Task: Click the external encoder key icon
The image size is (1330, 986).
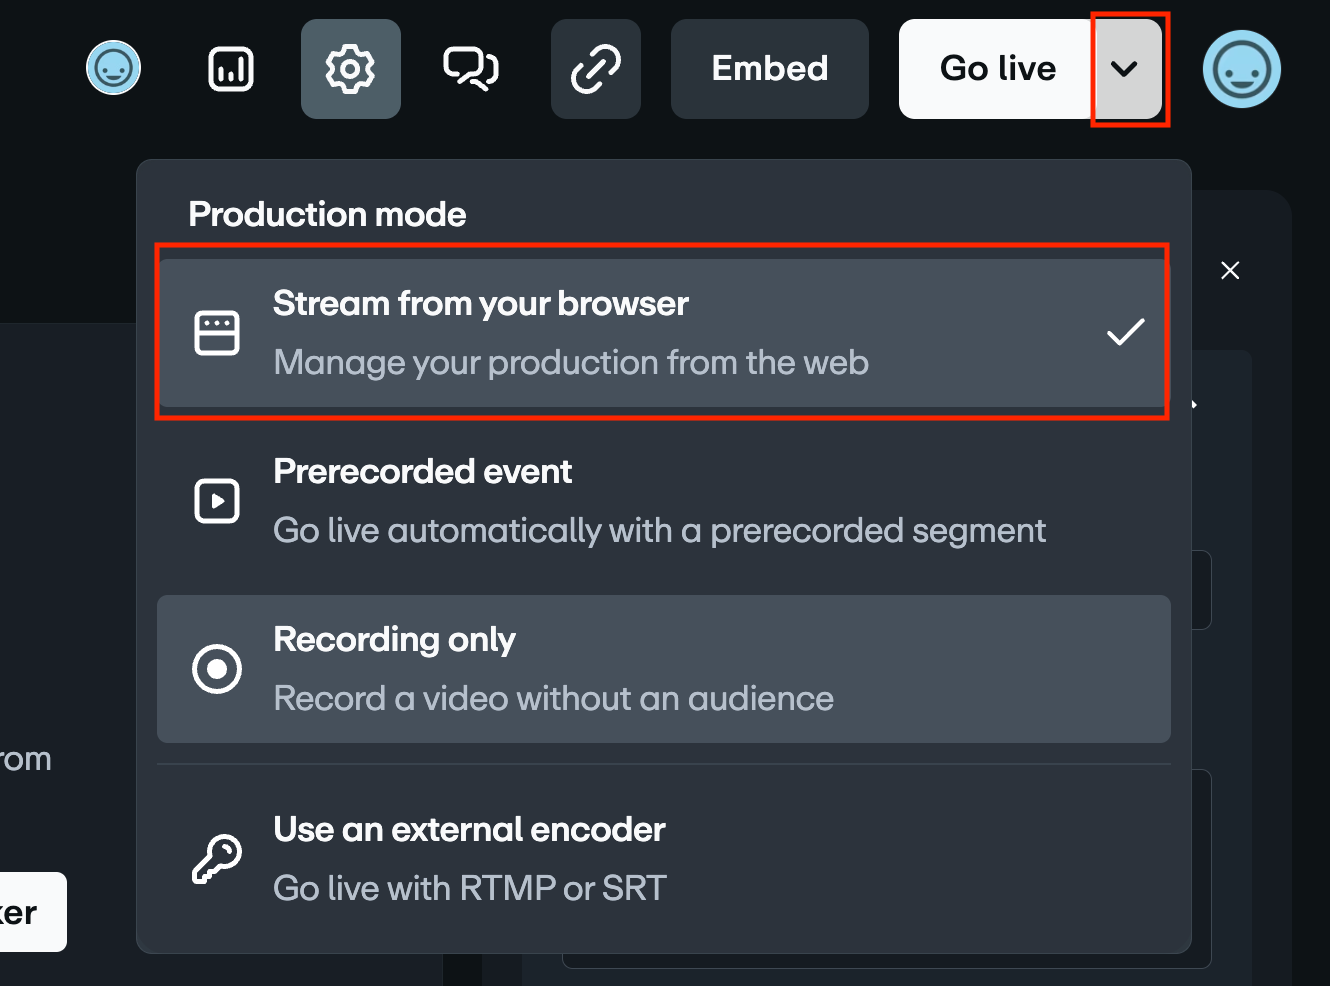Action: (x=216, y=857)
